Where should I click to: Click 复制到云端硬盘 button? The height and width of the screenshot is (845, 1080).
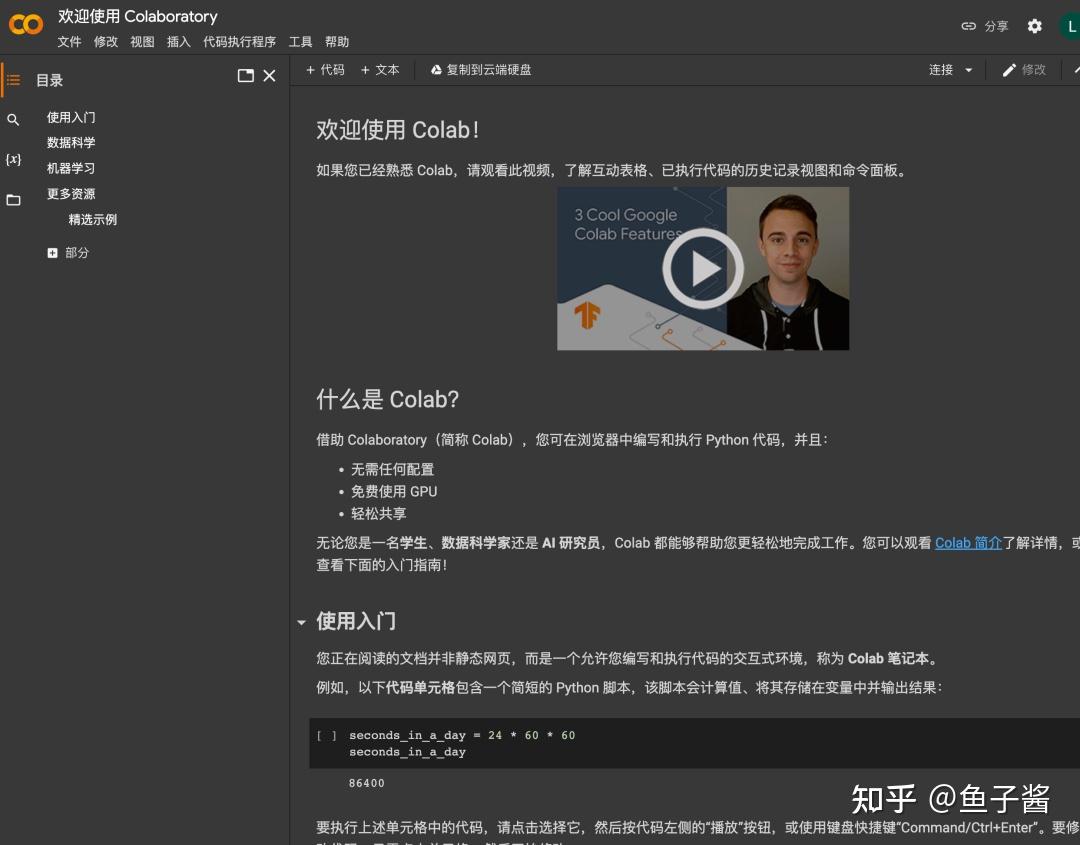click(481, 70)
